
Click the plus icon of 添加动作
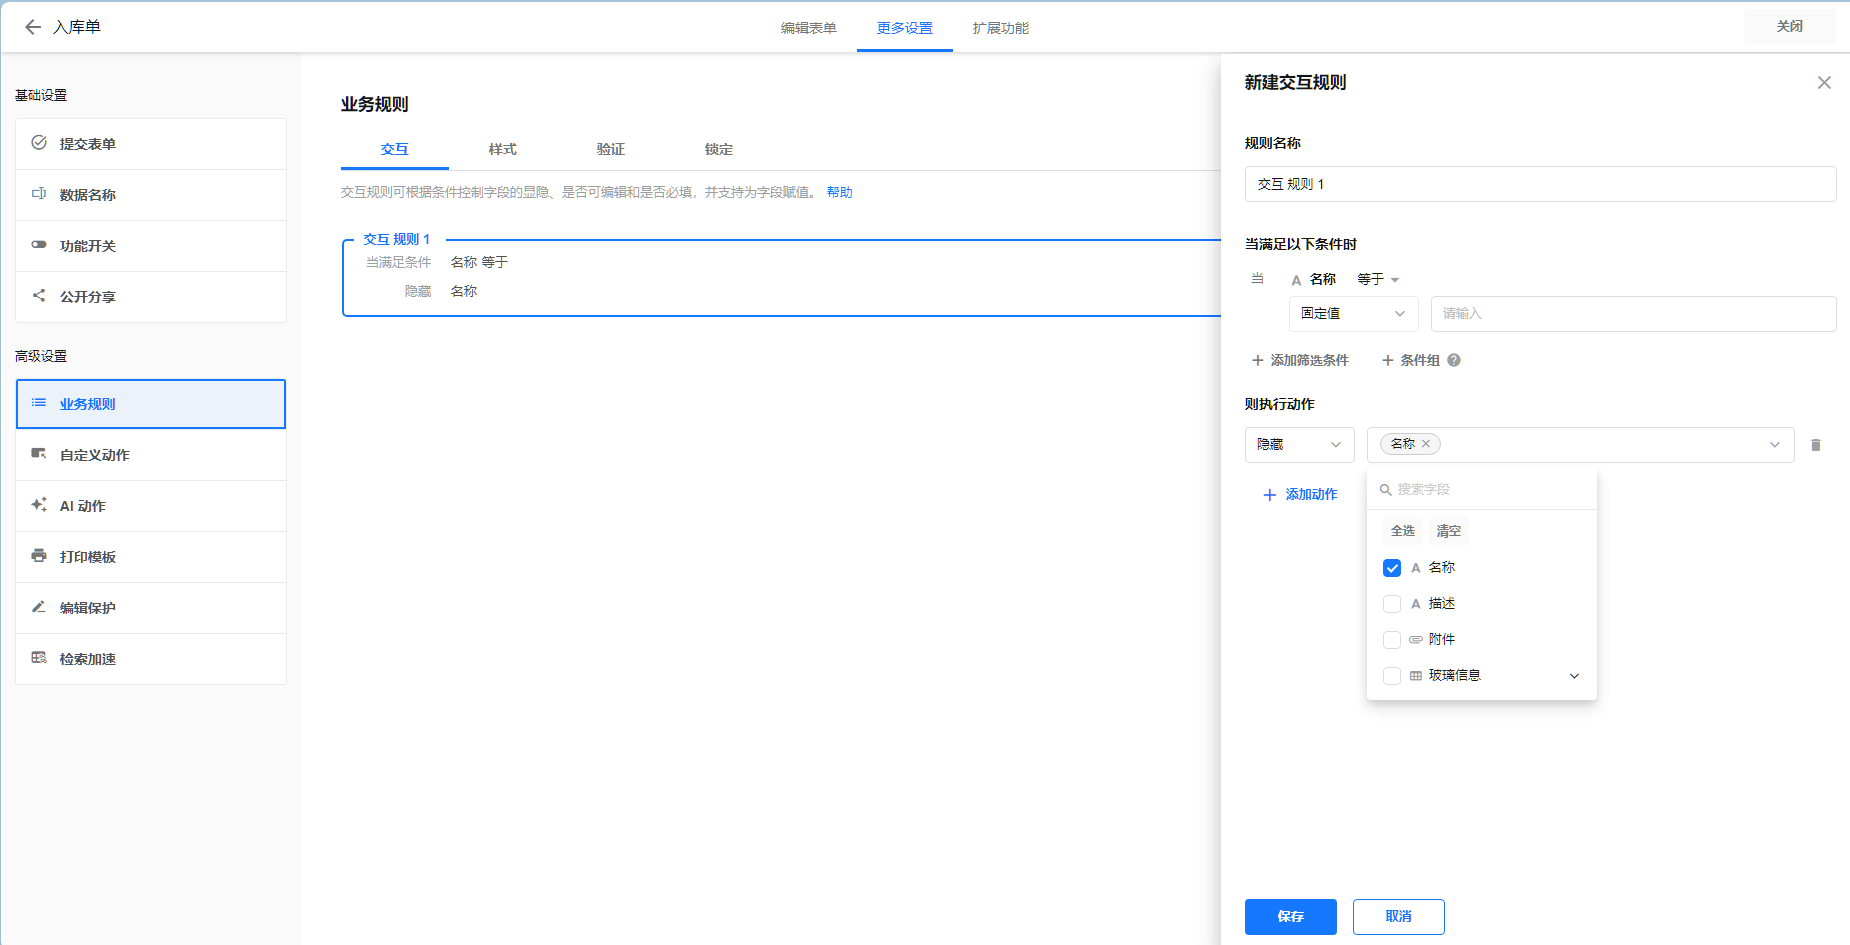point(1270,495)
